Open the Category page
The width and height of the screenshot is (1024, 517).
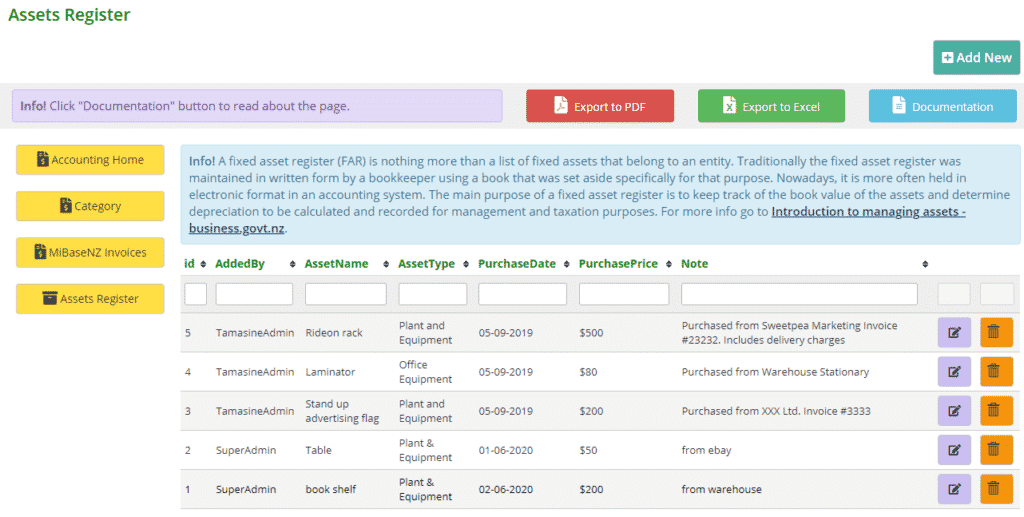90,206
